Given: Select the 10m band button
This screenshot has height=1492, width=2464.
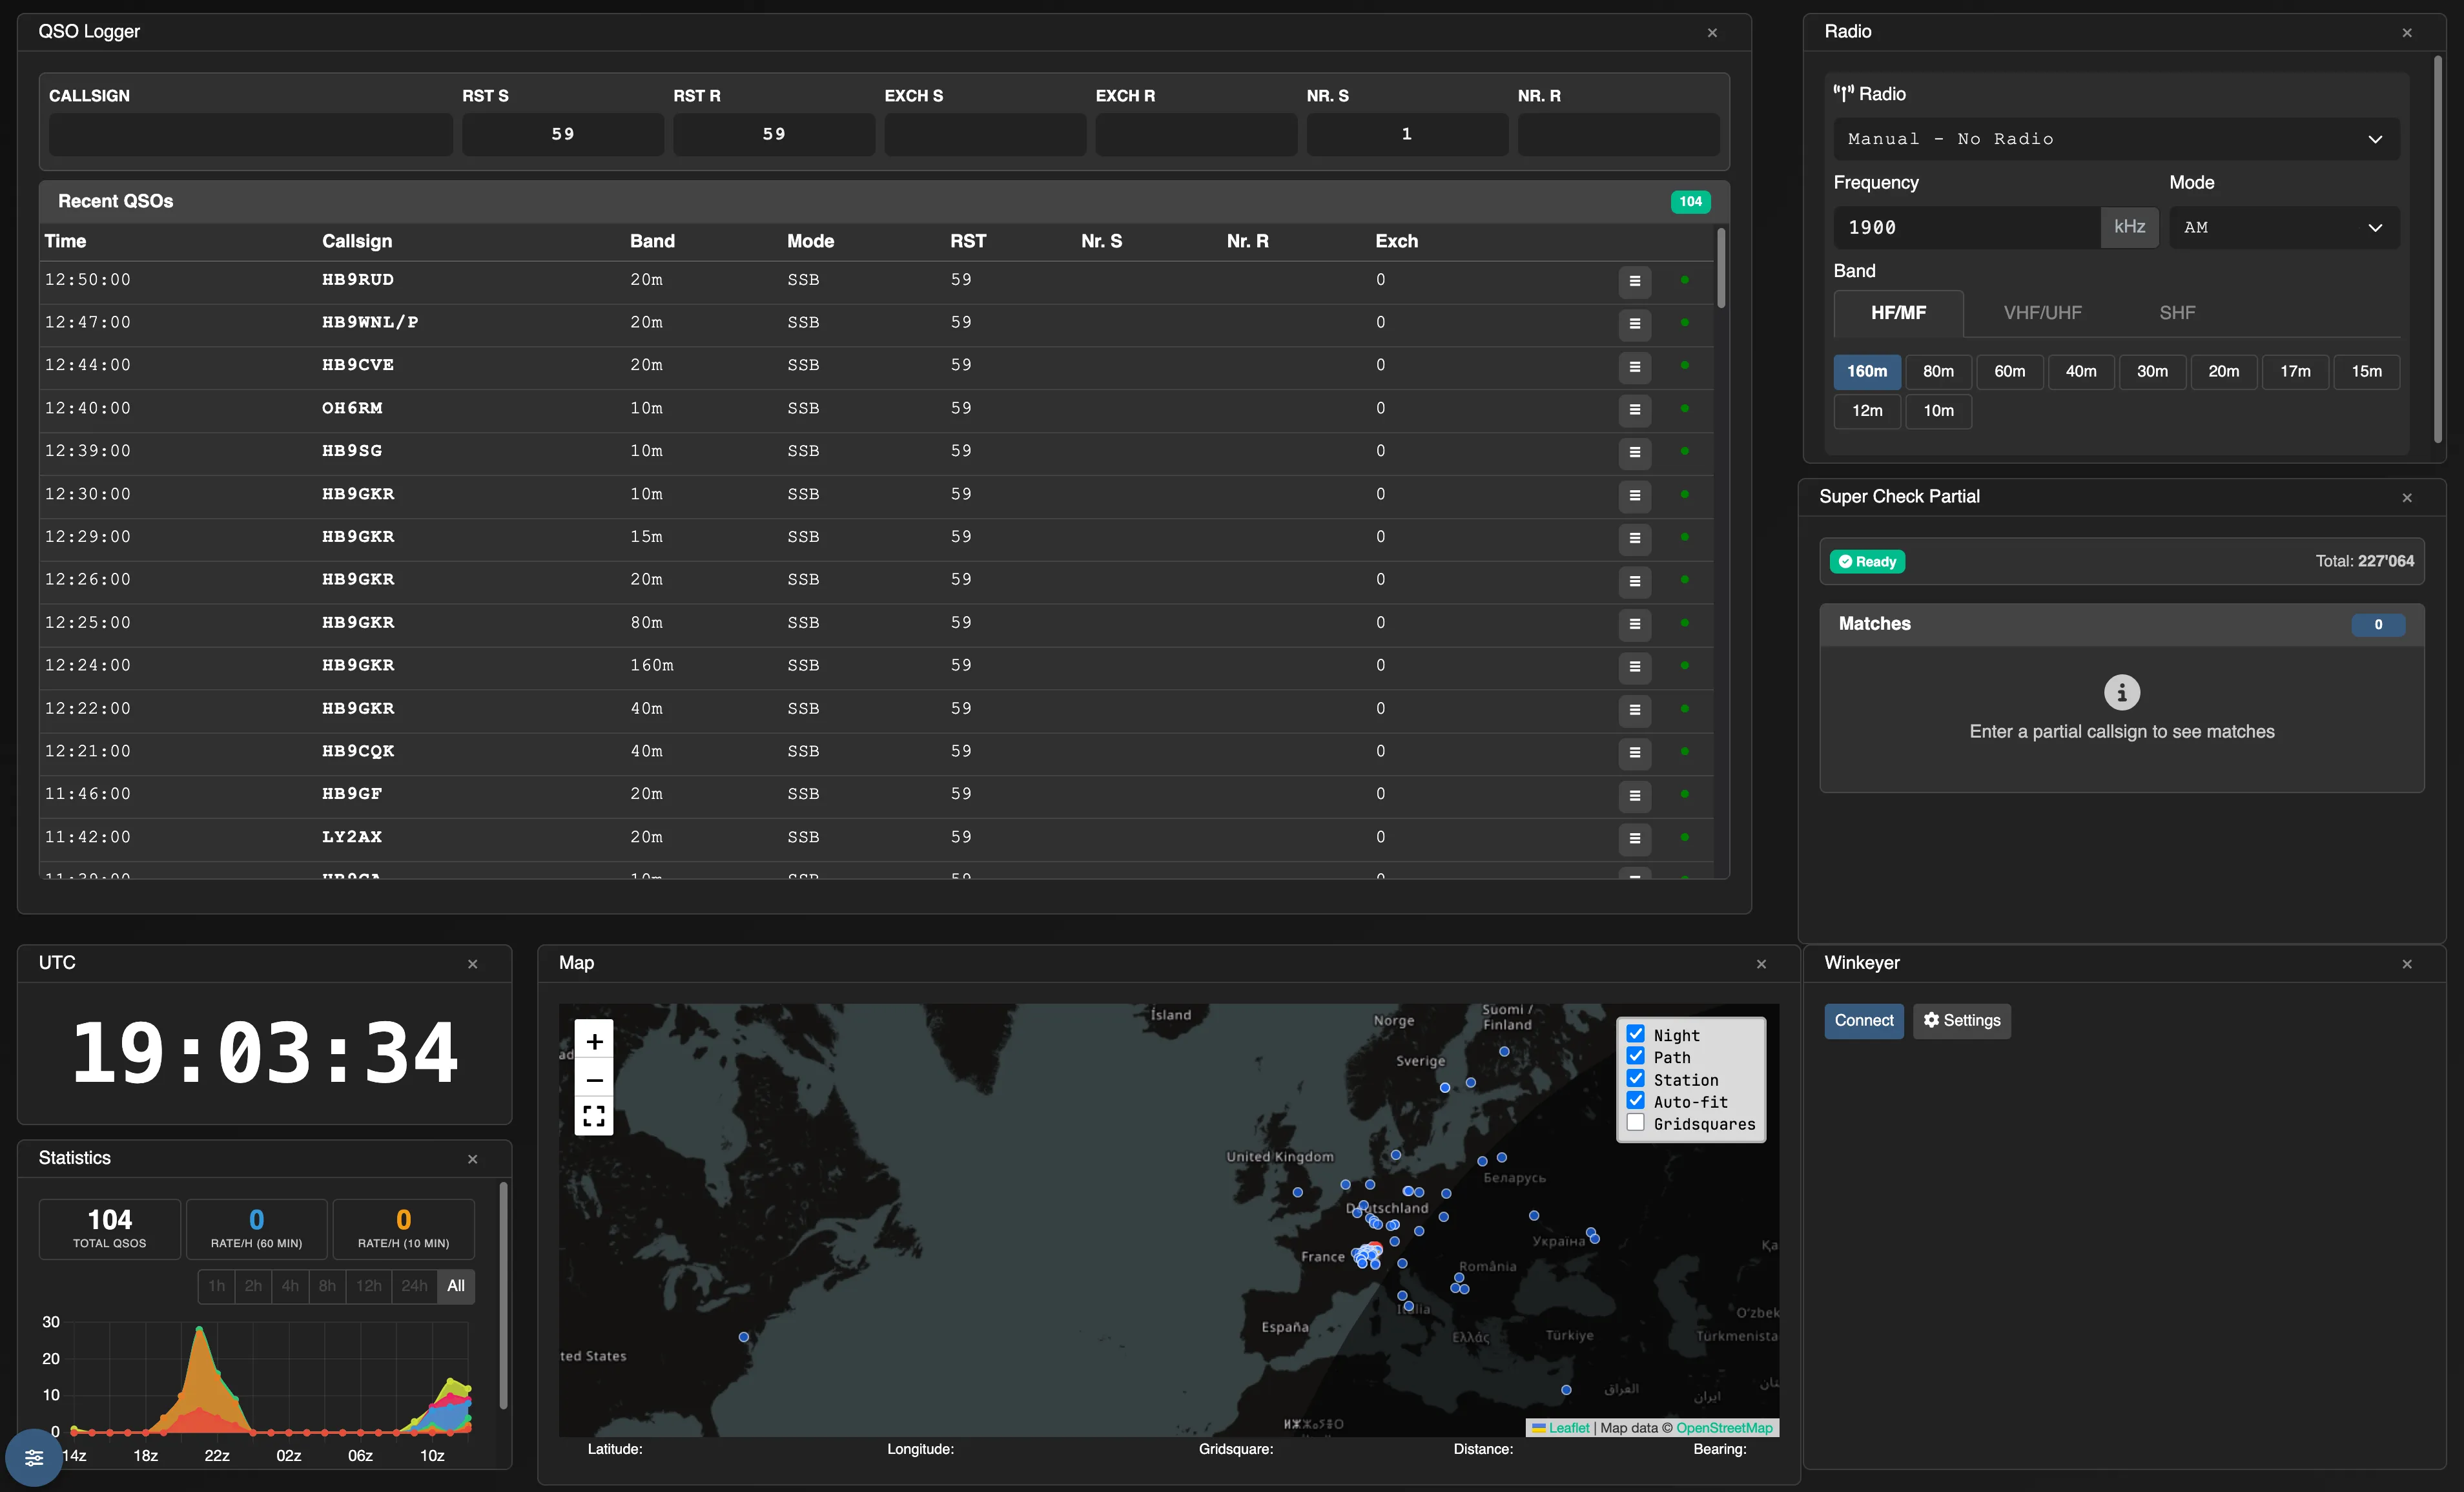Looking at the screenshot, I should [1938, 411].
